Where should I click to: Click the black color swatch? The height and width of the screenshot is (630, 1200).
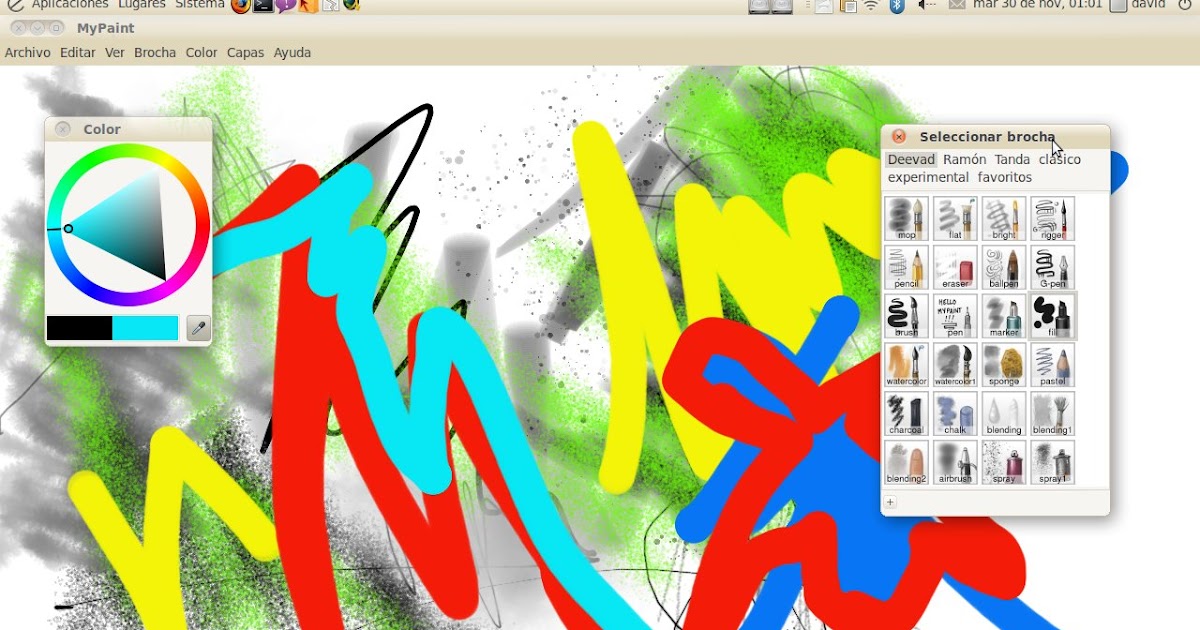[78, 328]
